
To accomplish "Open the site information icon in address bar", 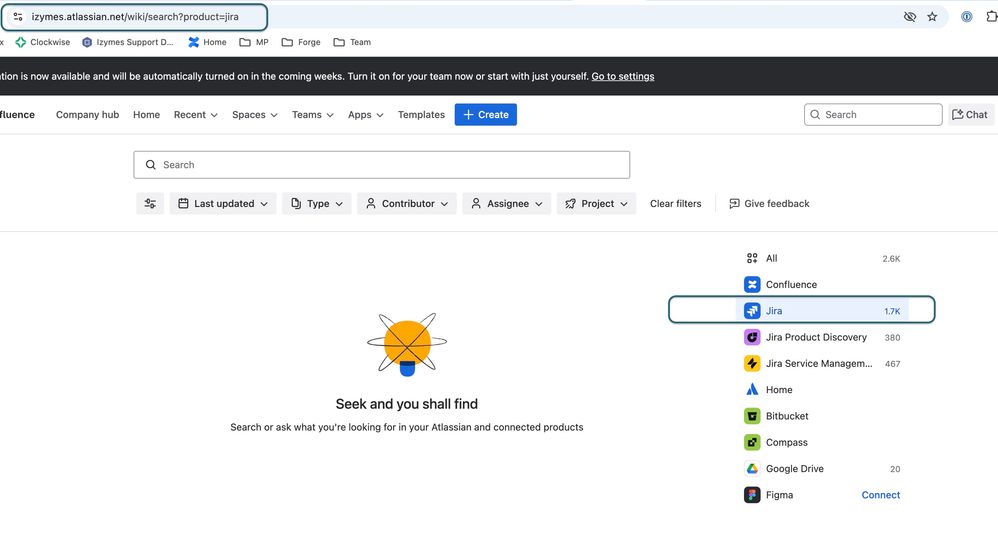I will point(18,17).
